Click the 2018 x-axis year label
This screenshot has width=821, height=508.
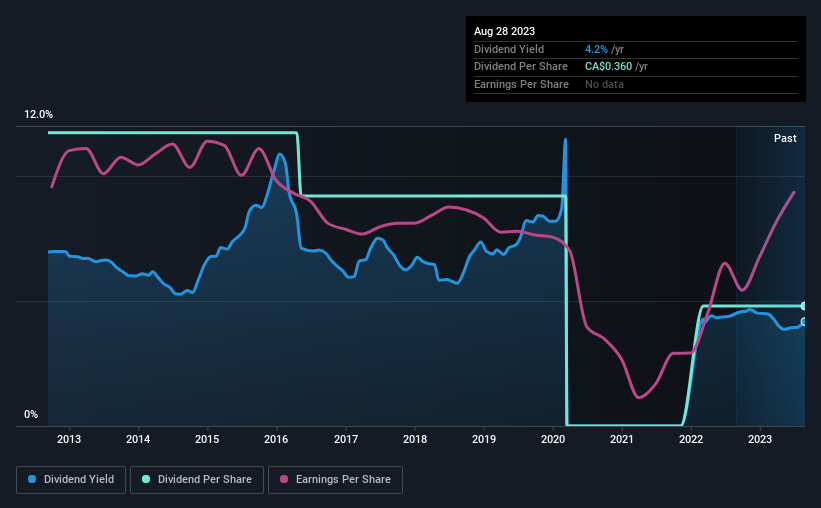coord(415,439)
